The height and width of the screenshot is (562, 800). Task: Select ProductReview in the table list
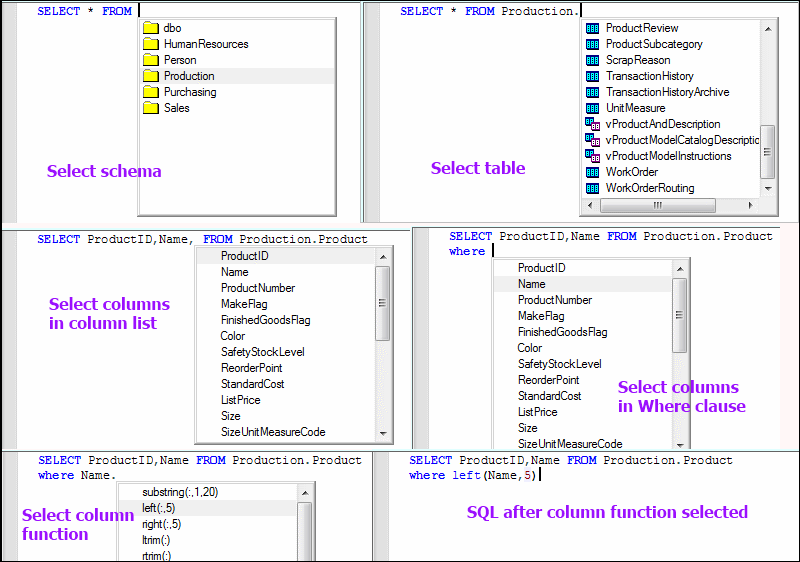pos(642,28)
